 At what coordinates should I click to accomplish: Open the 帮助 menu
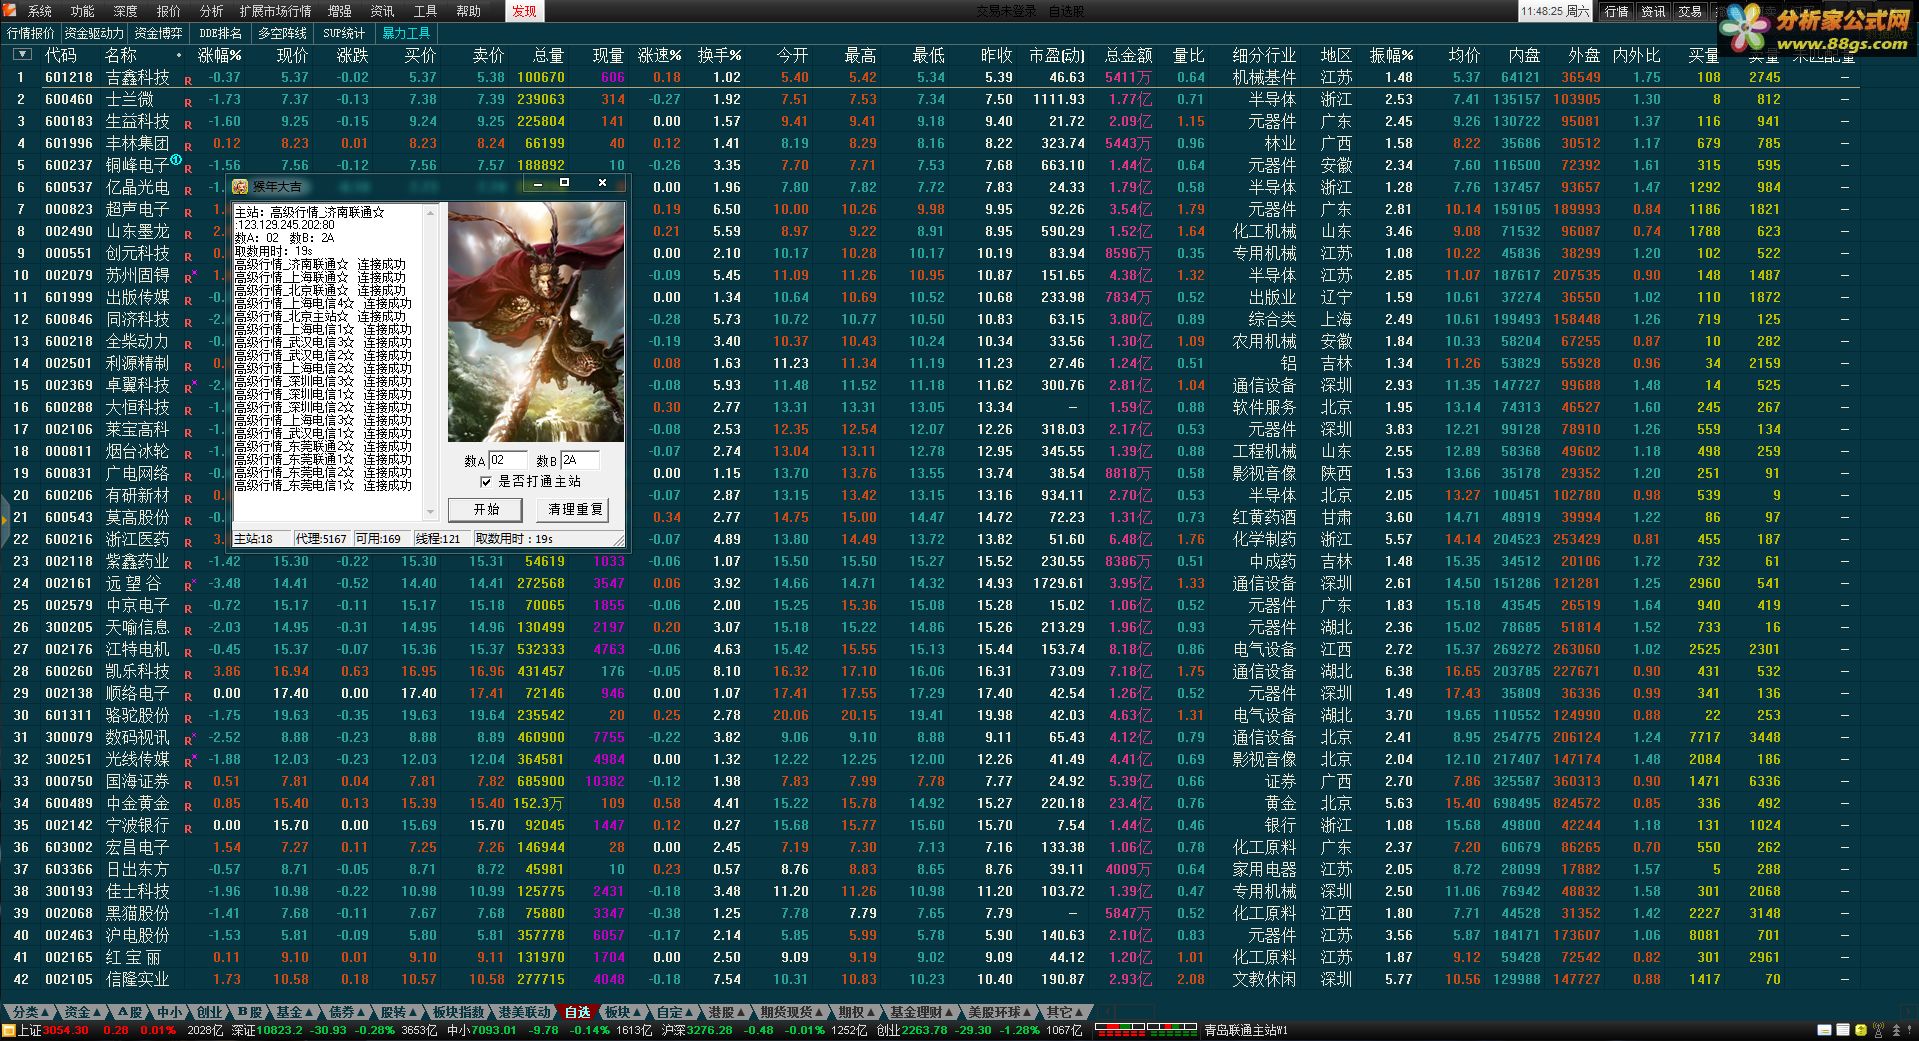click(x=468, y=11)
